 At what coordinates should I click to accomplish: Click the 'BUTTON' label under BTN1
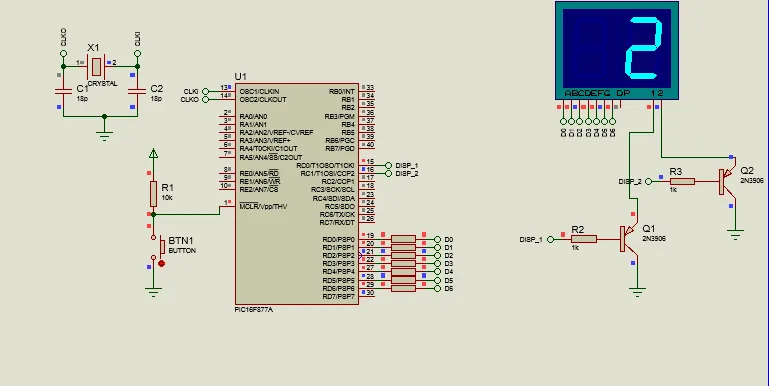point(182,251)
